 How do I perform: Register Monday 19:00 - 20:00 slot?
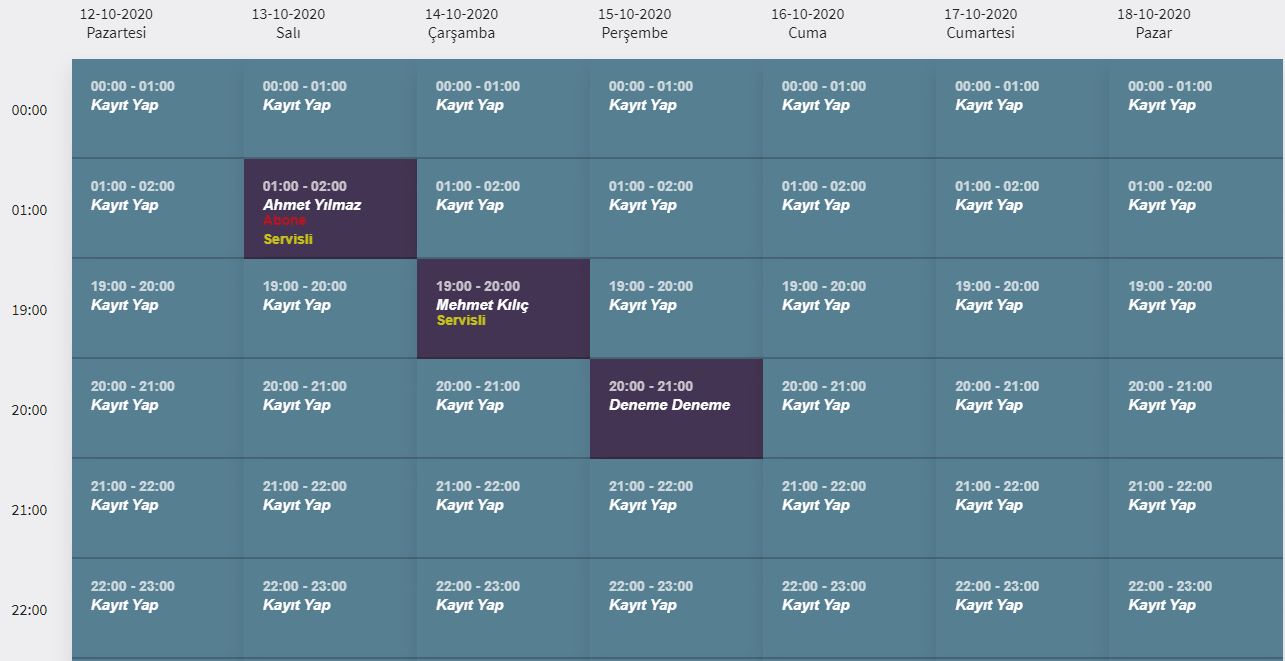pos(125,305)
